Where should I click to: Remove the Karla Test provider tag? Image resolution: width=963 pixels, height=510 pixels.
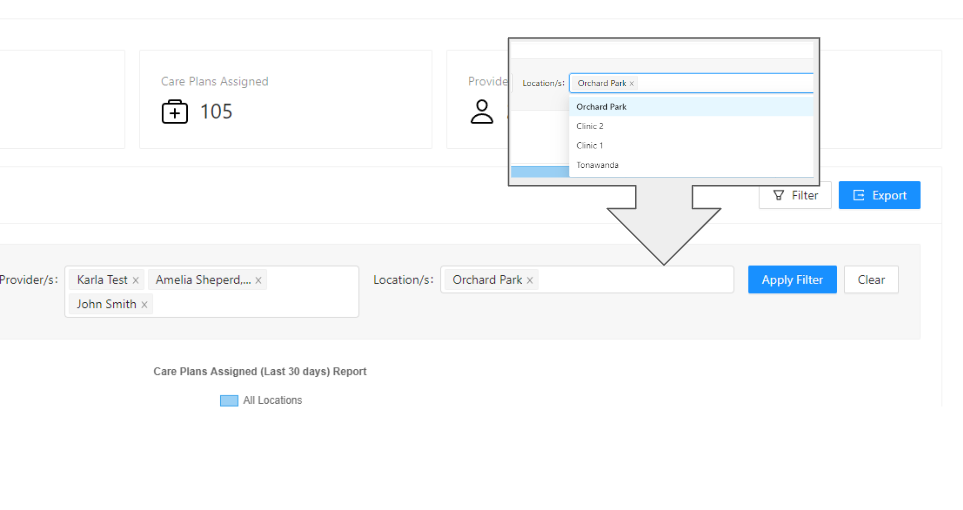(136, 281)
